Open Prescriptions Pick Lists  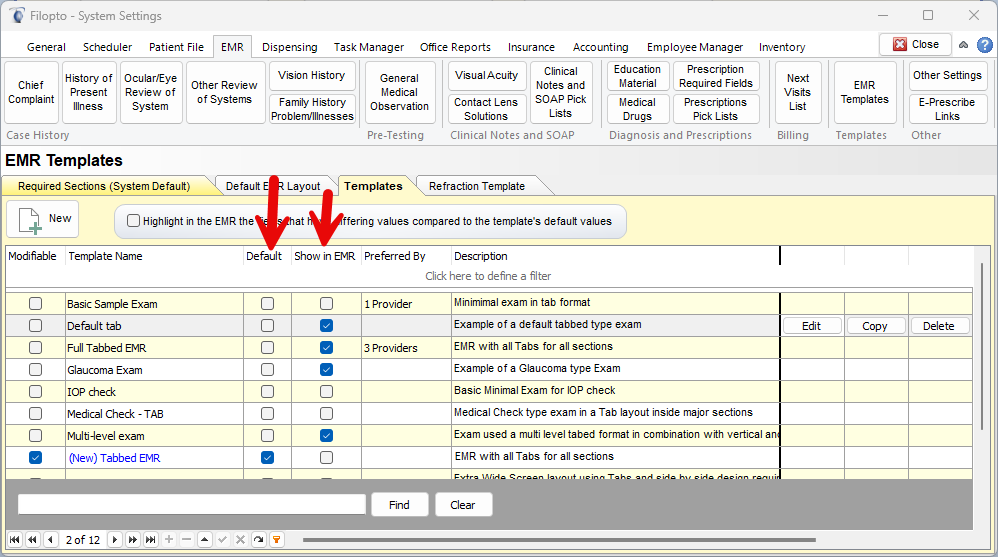pyautogui.click(x=715, y=109)
